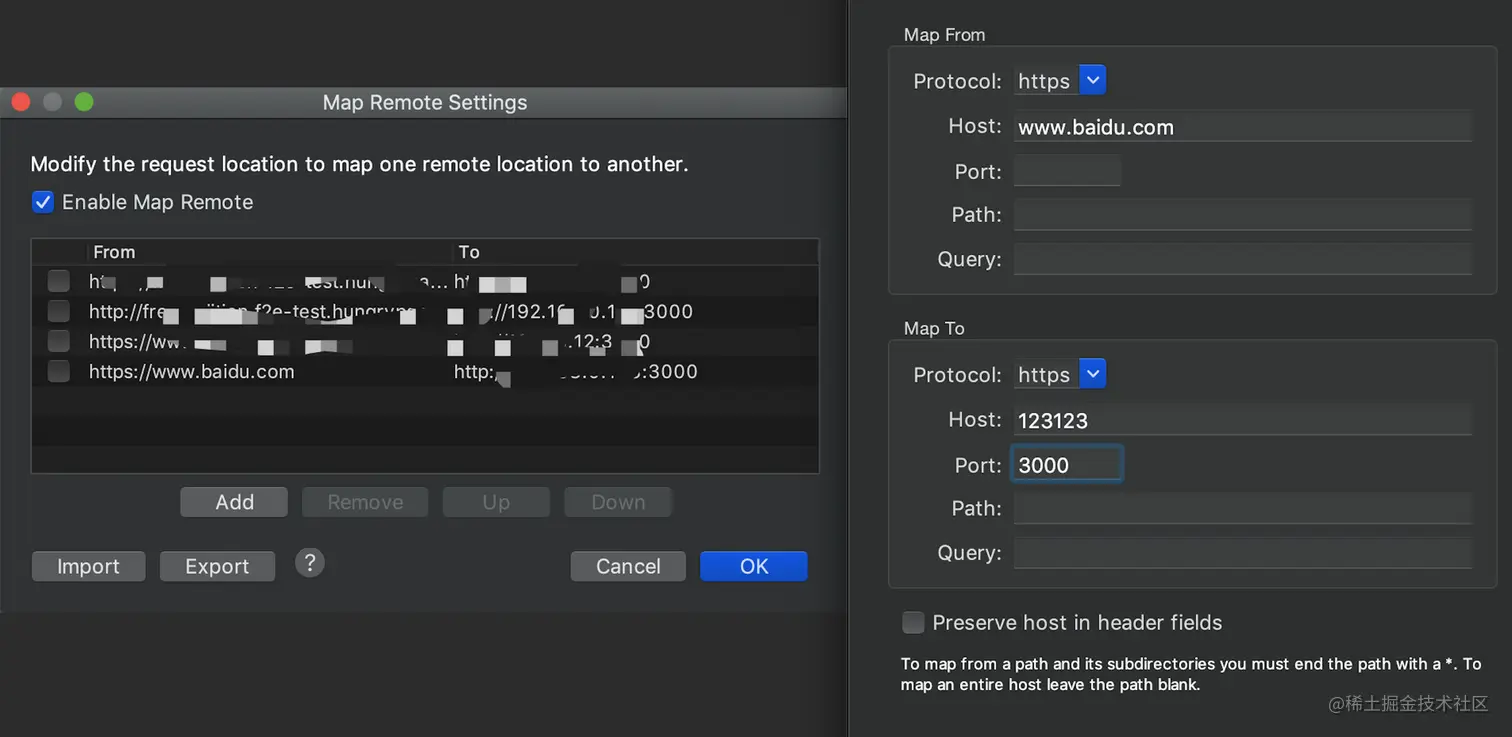1512x737 pixels.
Task: Click the Add mapping button
Action: [234, 502]
